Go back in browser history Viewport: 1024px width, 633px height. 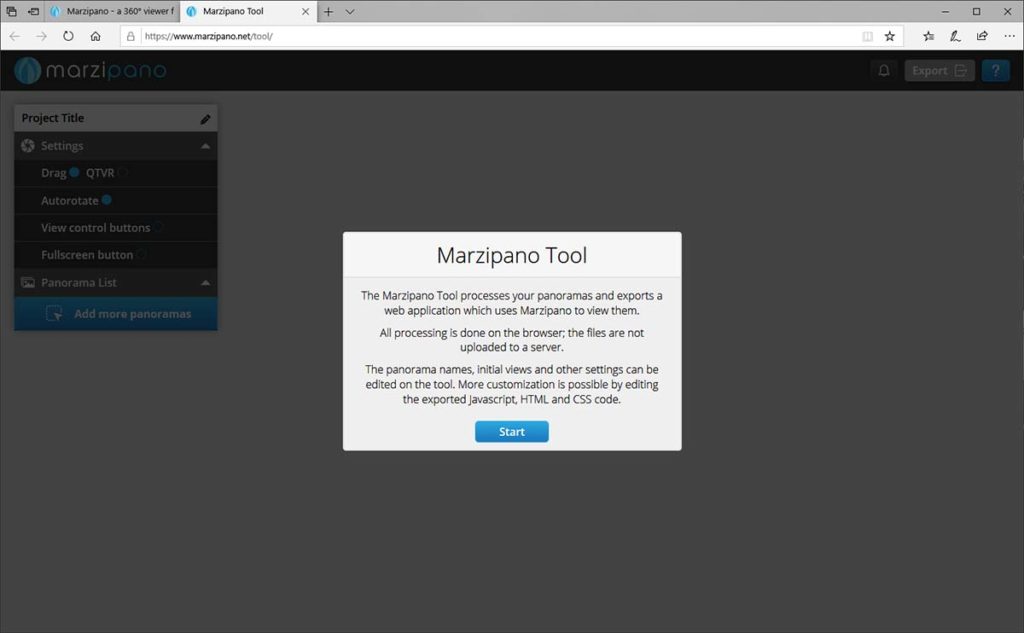click(15, 36)
